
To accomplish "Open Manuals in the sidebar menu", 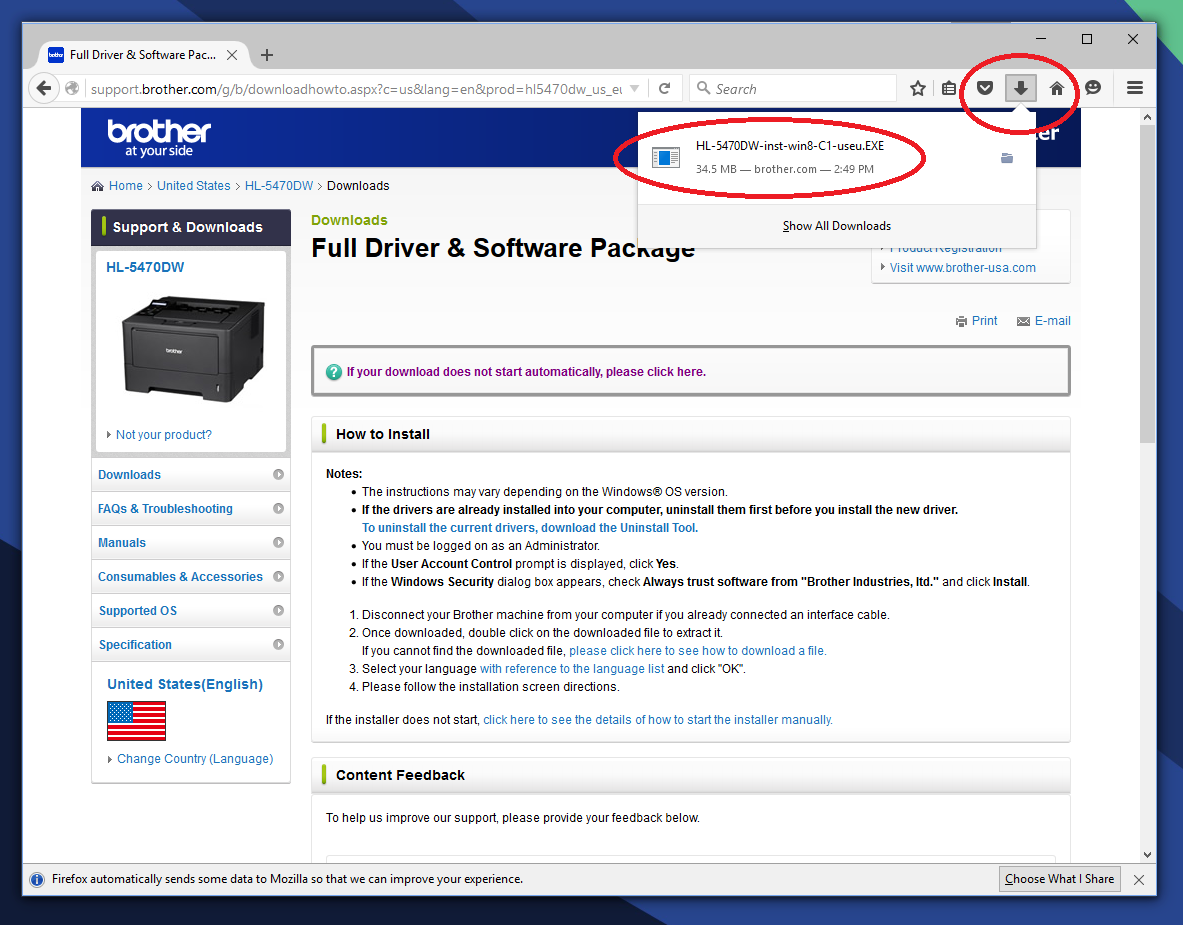I will click(191, 542).
